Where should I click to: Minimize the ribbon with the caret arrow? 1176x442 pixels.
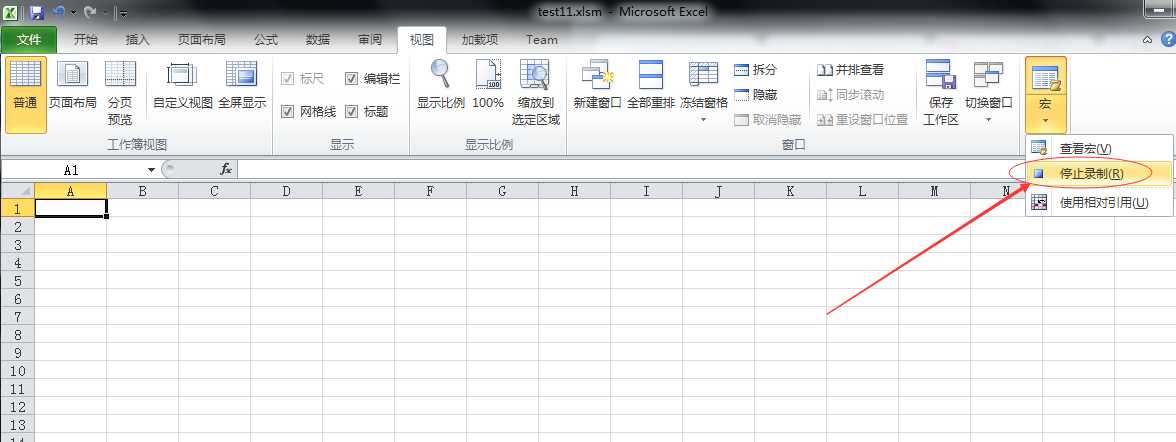coord(1148,41)
